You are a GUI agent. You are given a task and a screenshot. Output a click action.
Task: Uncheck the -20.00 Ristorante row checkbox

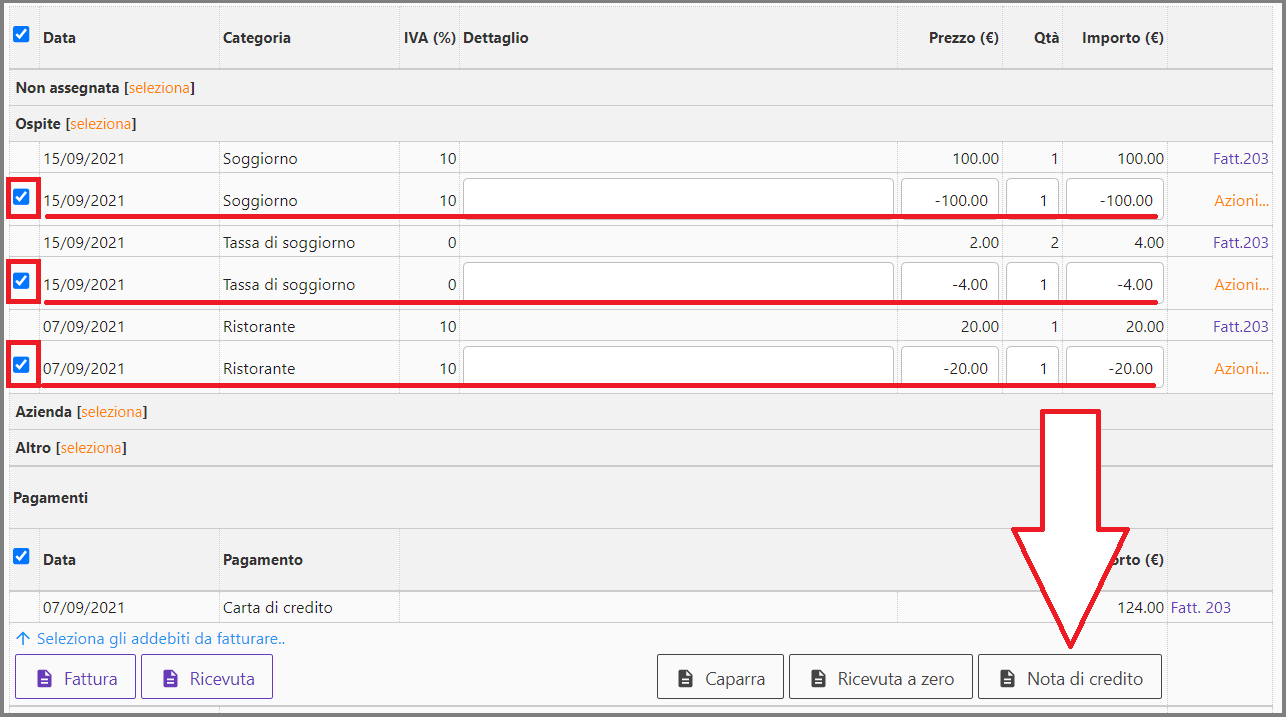tap(21, 365)
